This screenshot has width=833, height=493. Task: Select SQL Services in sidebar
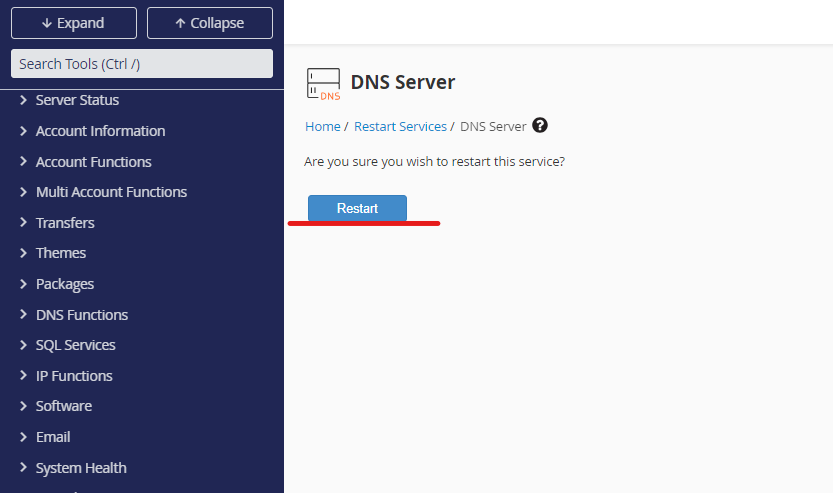75,345
